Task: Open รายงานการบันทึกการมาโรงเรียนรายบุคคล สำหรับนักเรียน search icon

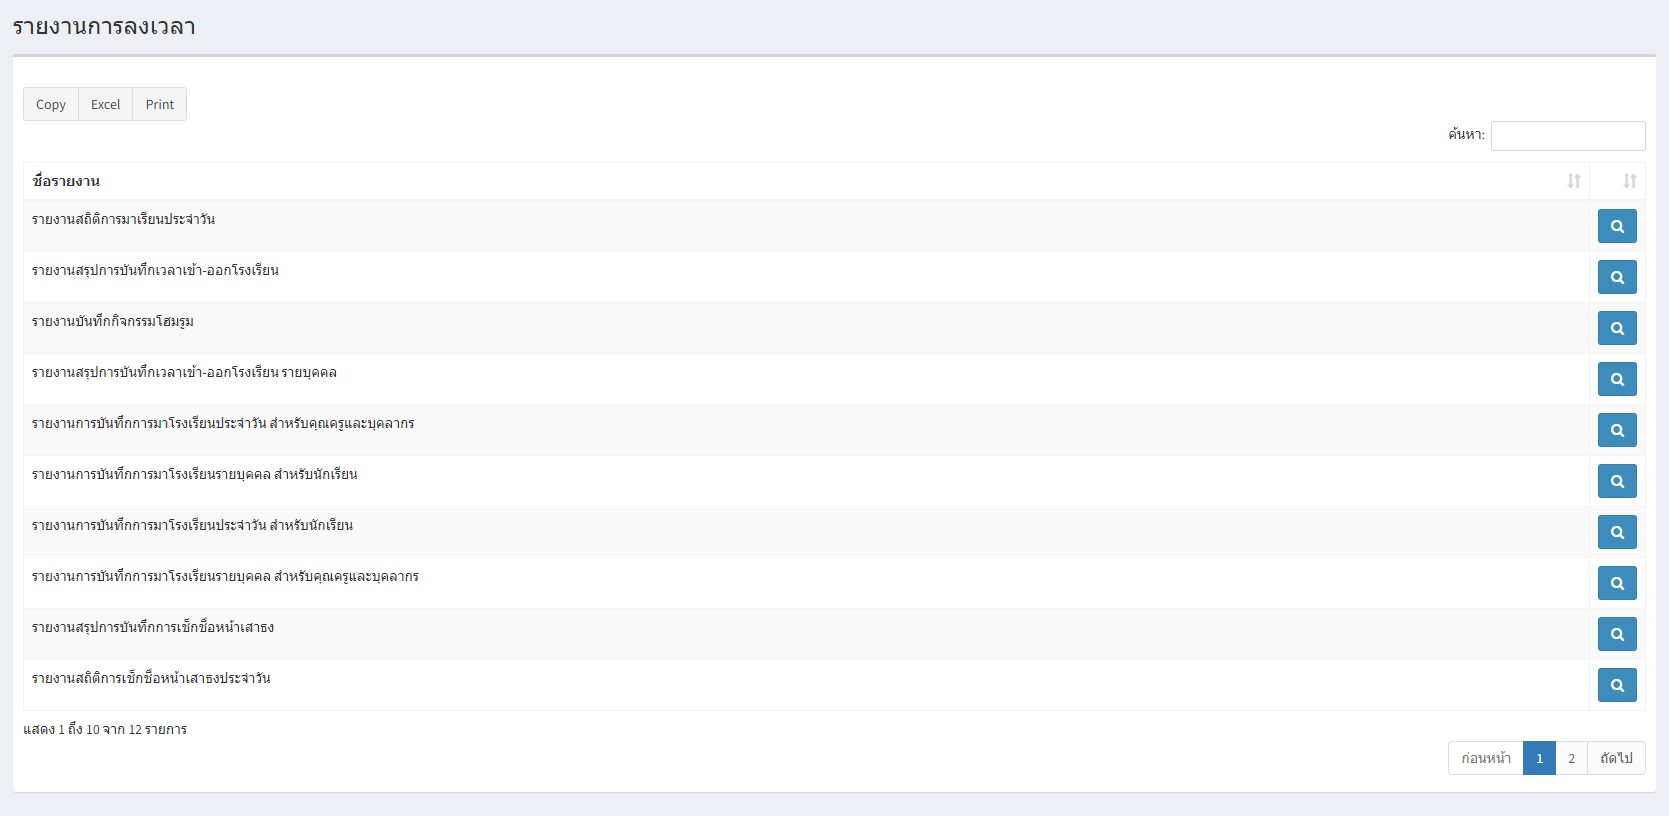Action: (1617, 481)
